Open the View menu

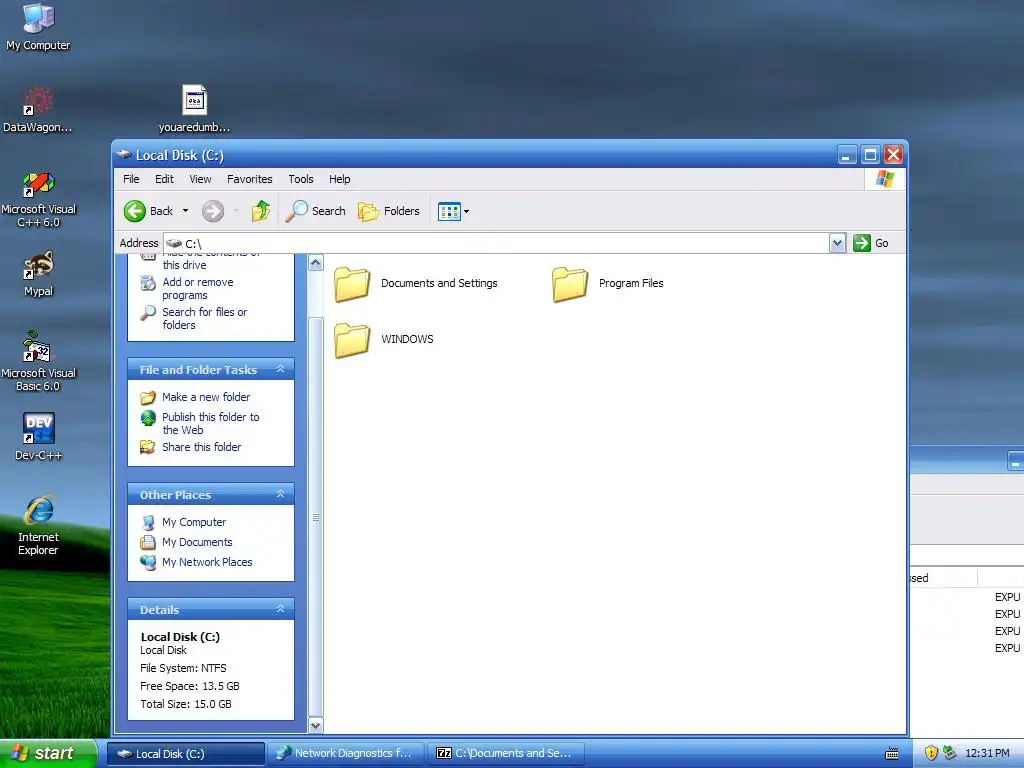(x=200, y=179)
